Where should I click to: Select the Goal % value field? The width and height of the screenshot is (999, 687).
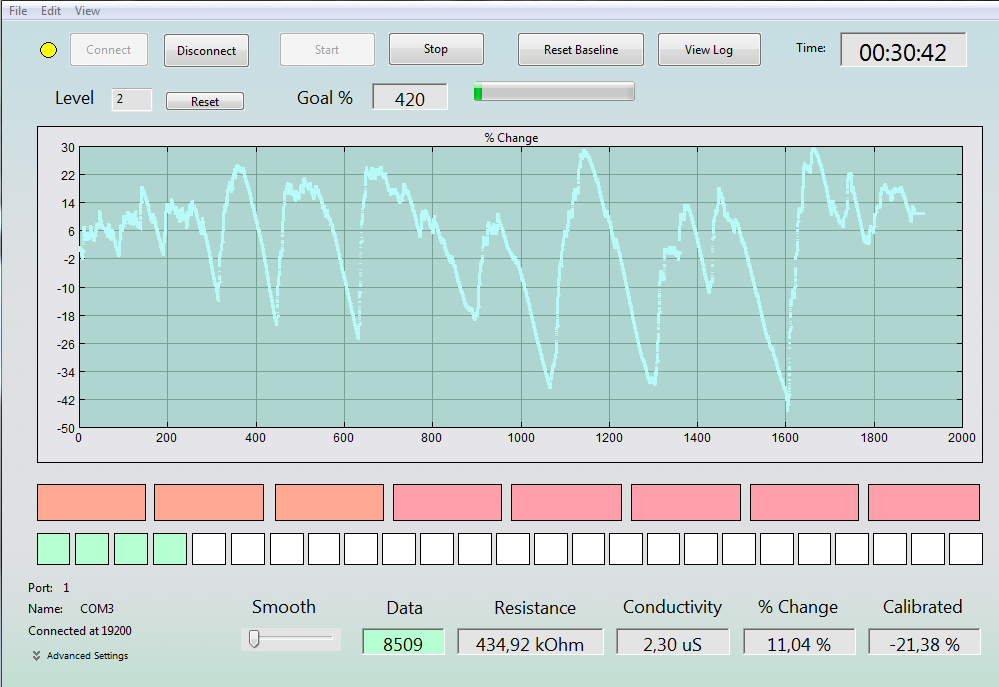410,97
